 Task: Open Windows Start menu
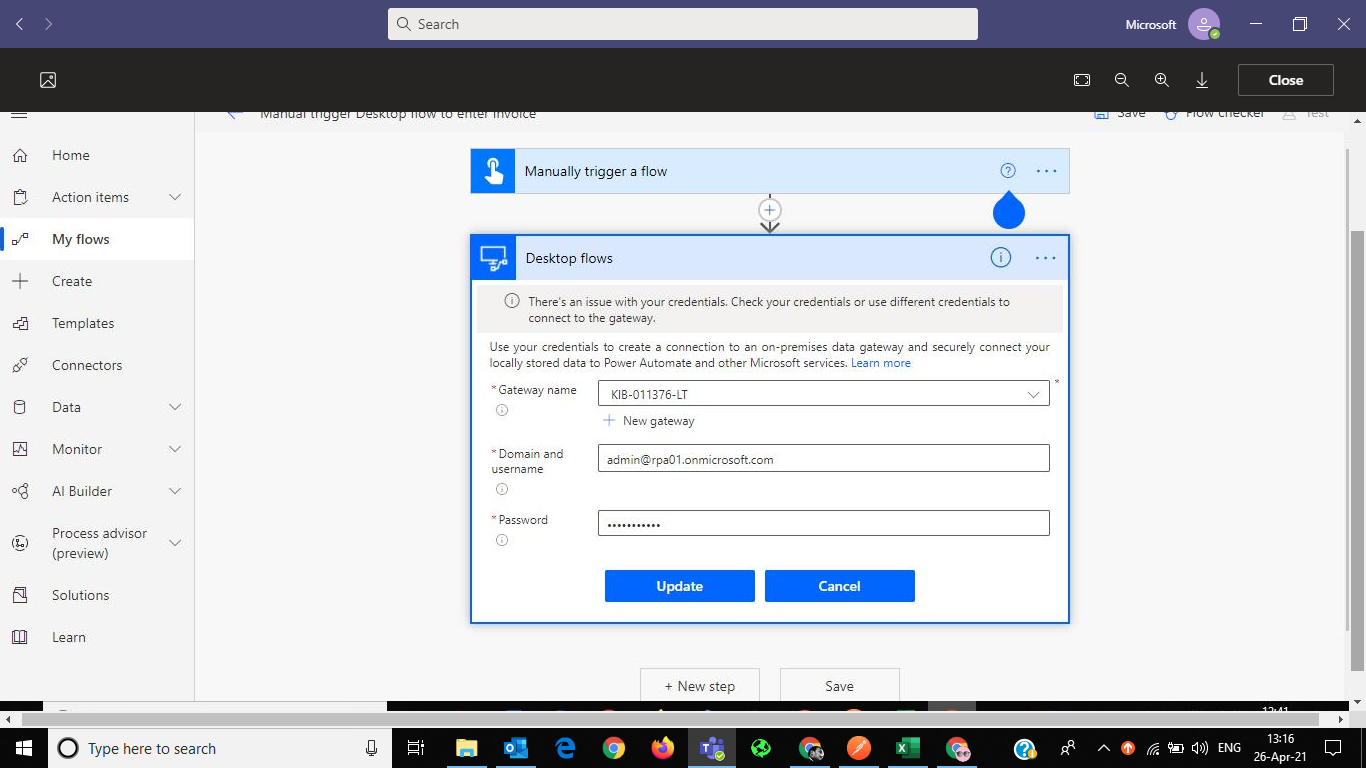(x=23, y=748)
